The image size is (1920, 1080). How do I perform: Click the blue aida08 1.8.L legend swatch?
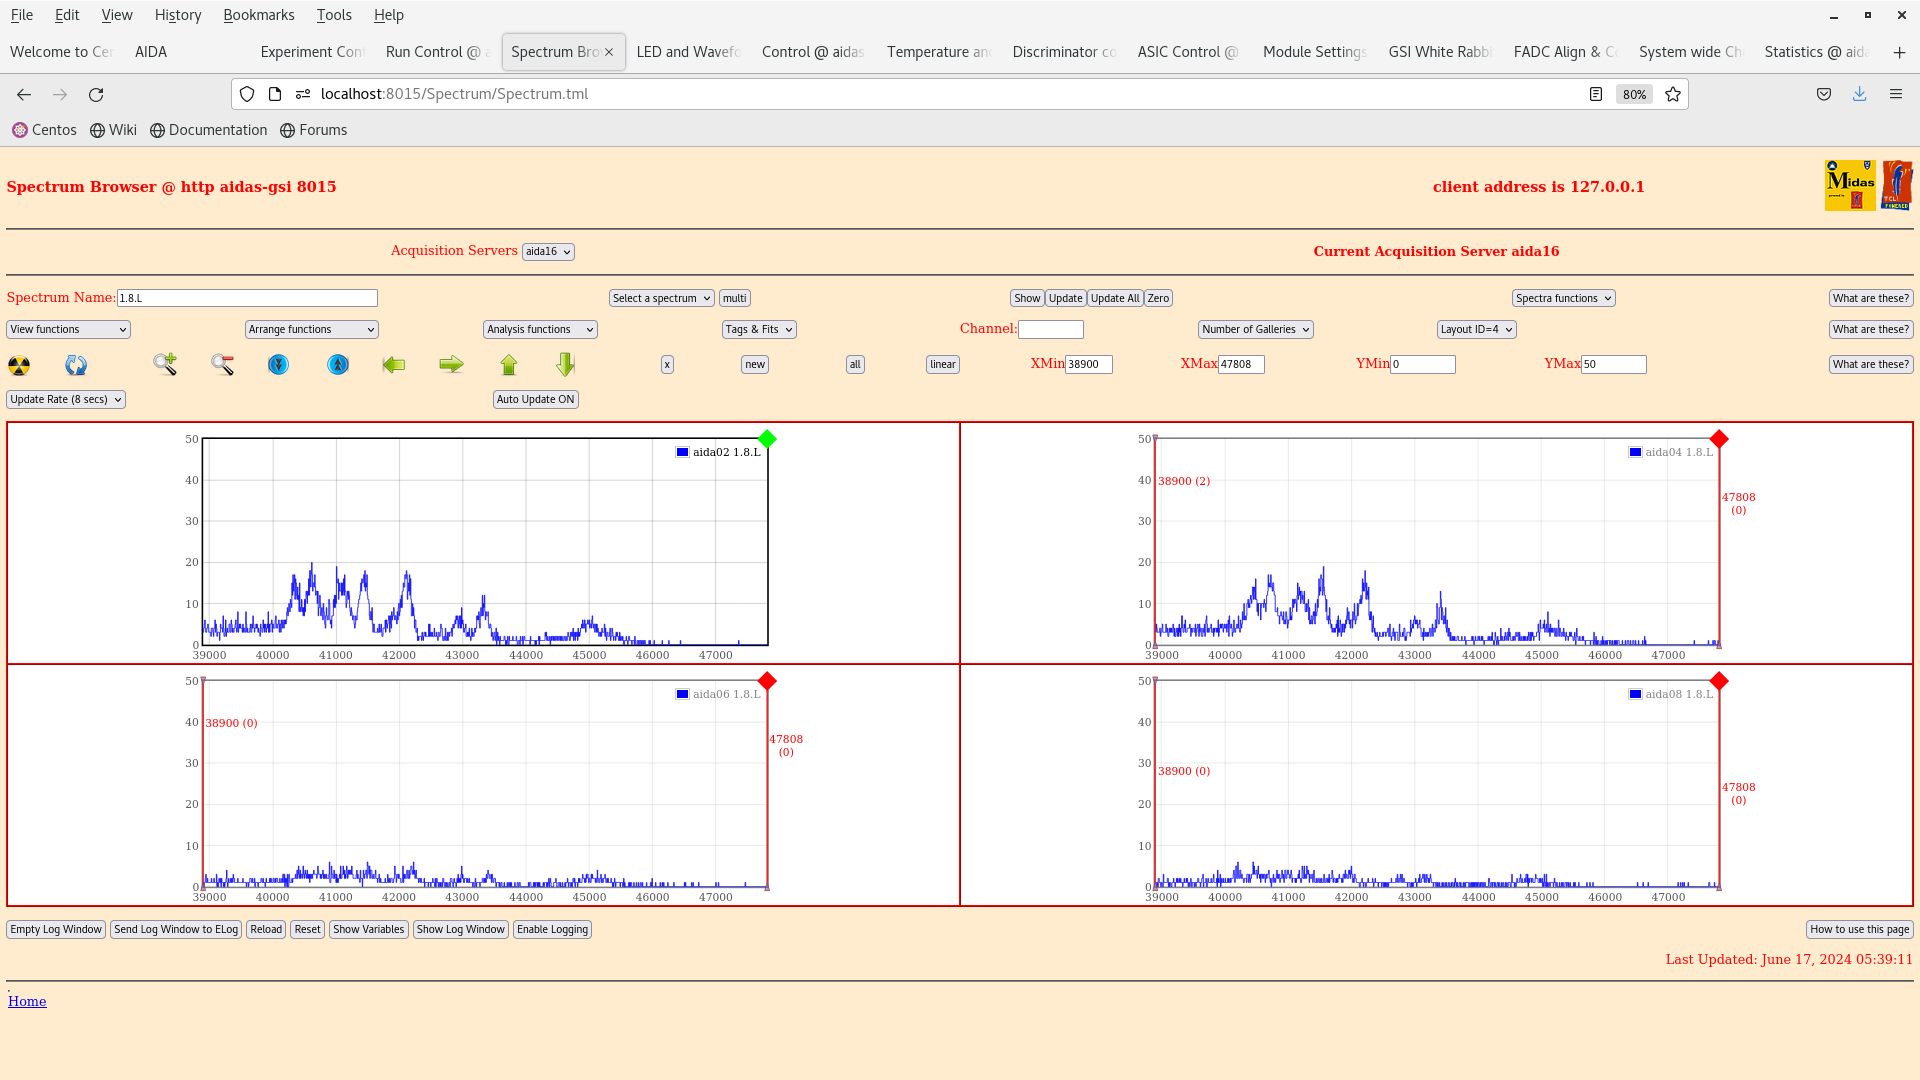coord(1635,694)
